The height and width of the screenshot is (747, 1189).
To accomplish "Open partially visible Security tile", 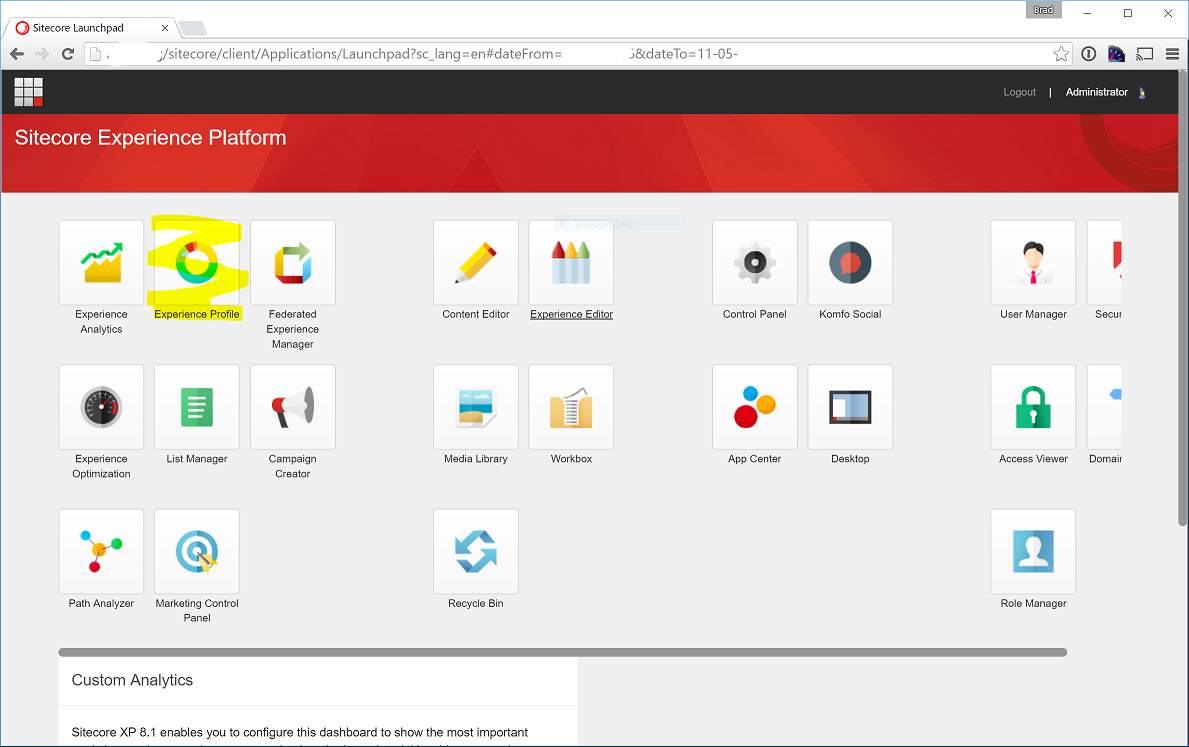I will click(x=1104, y=262).
